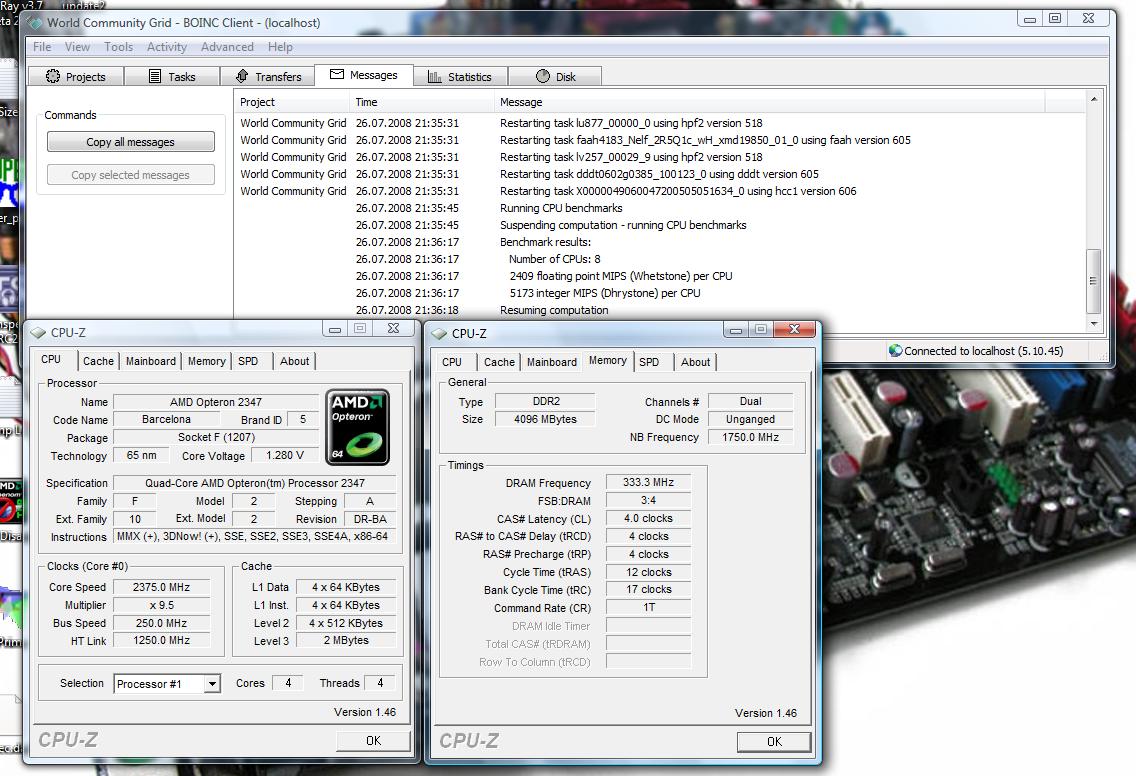The image size is (1136, 776).
Task: Select CPU tab in left CPU-Z window
Action: coord(51,359)
